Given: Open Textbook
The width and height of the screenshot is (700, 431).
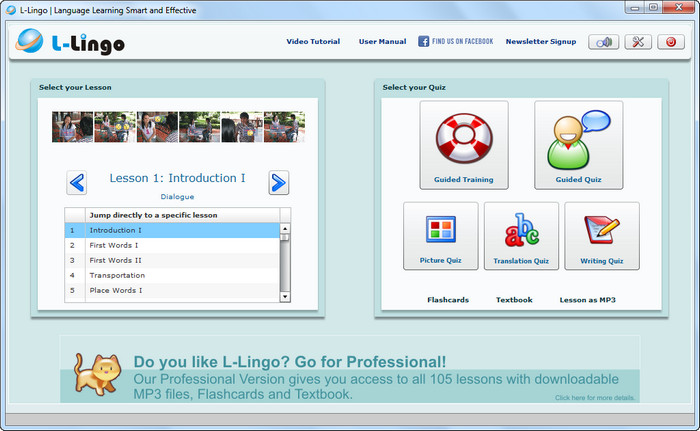Looking at the screenshot, I should pyautogui.click(x=514, y=300).
